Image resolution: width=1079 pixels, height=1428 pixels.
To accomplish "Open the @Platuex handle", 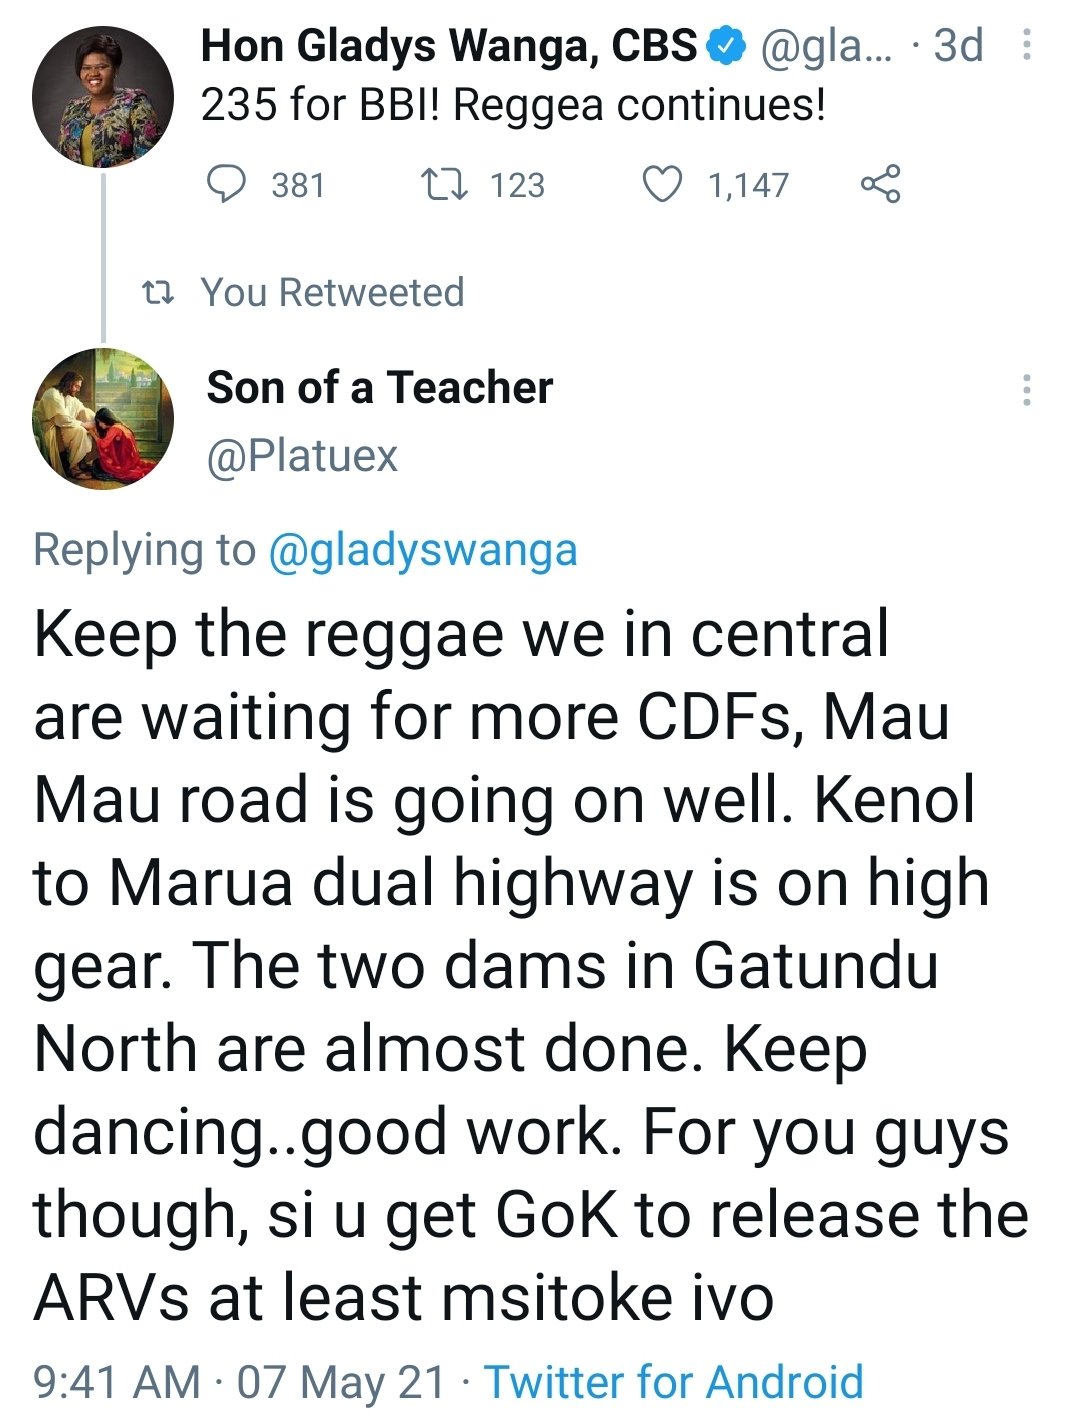I will (x=302, y=456).
